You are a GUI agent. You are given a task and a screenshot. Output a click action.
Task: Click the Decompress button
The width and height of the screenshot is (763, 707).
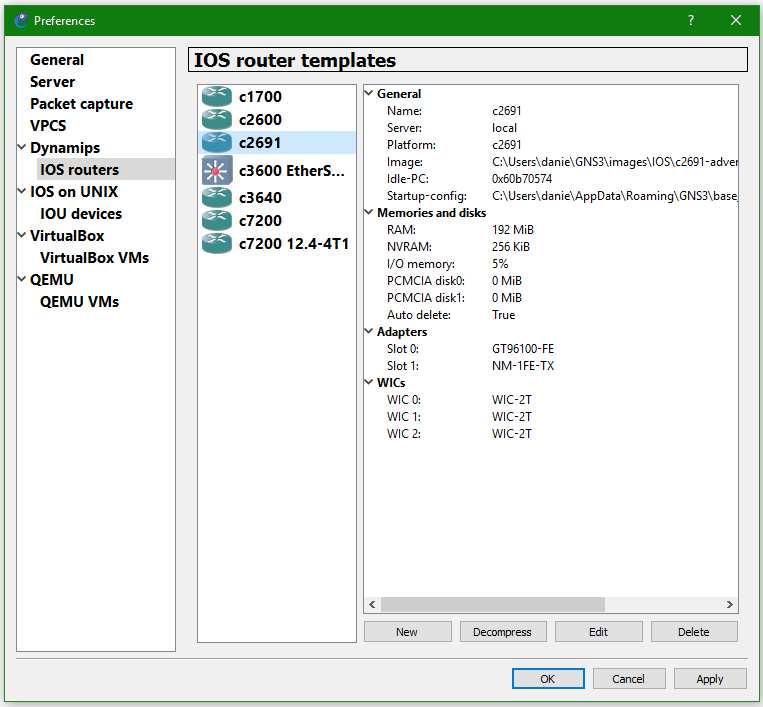point(503,632)
